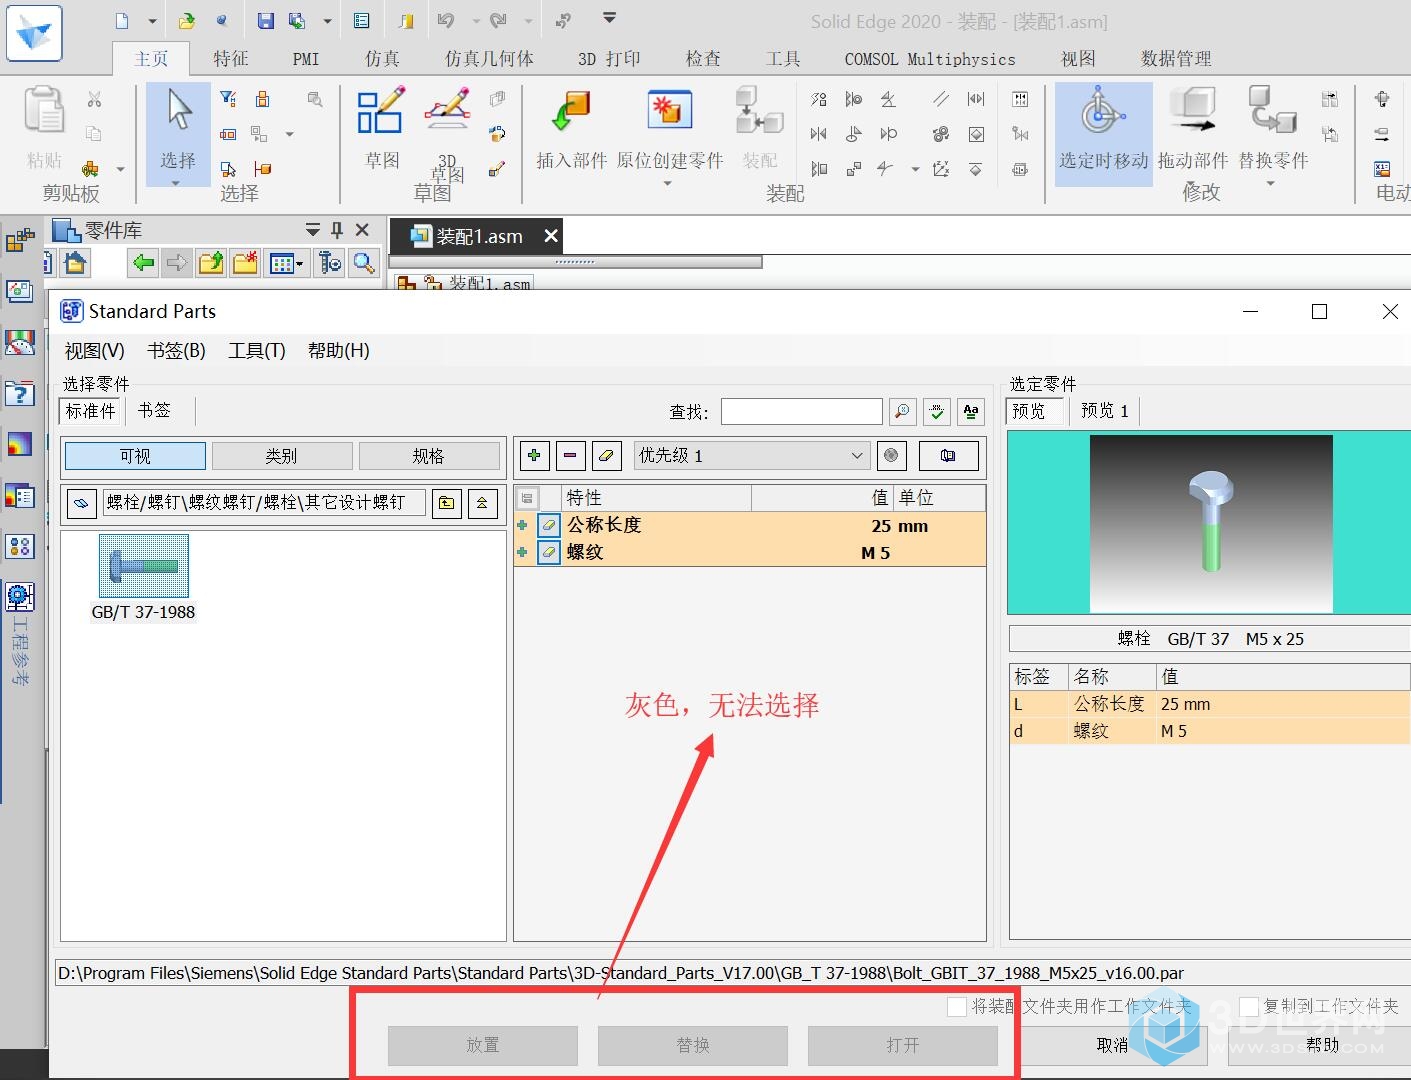The width and height of the screenshot is (1411, 1080).
Task: Switch to the 预览 1 tab
Action: click(1105, 411)
